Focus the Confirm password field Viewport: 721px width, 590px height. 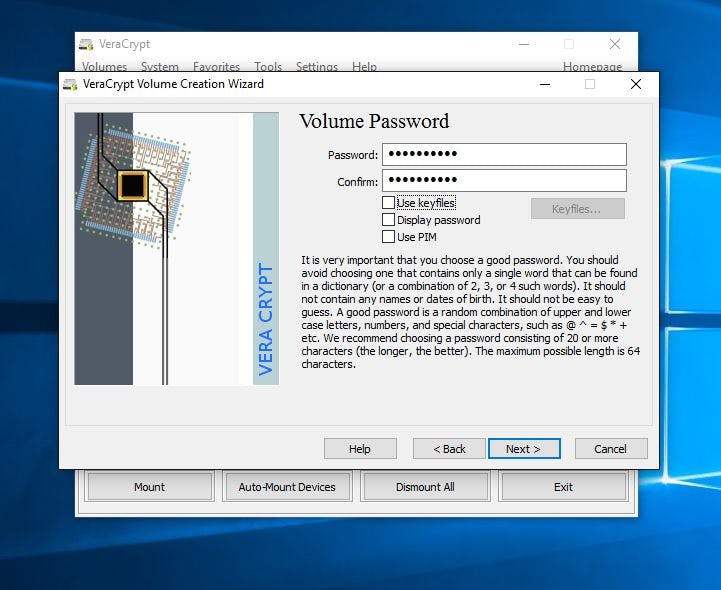pos(504,180)
